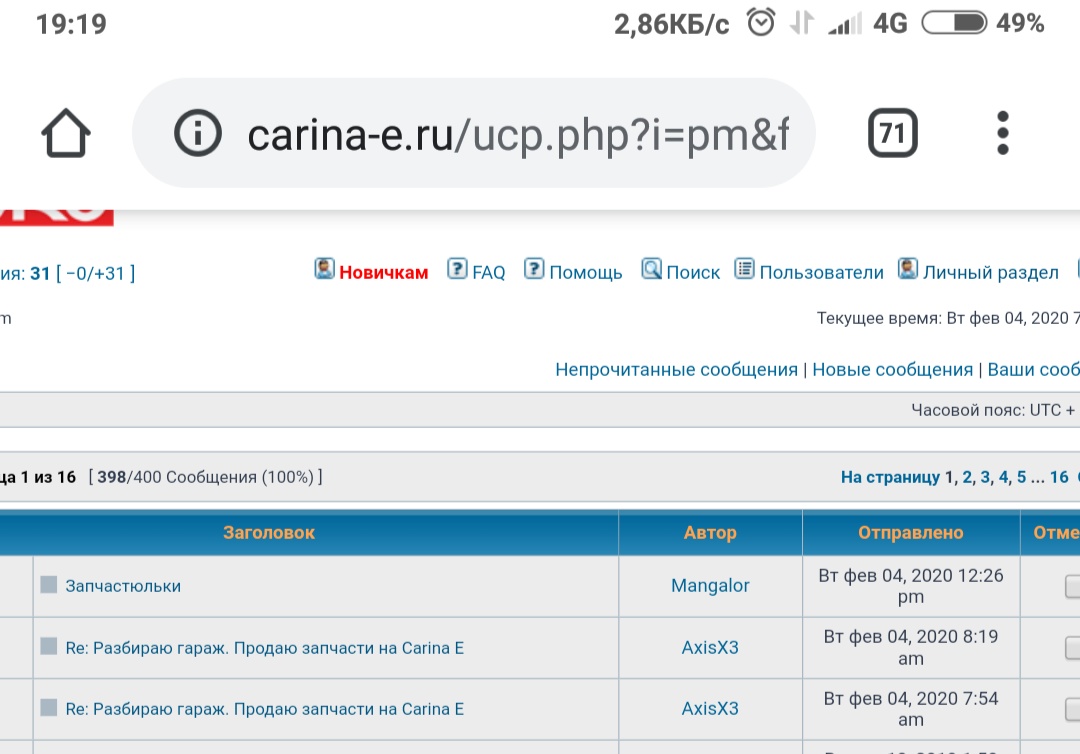Go to page 2 of messages
This screenshot has width=1080, height=754.
click(967, 478)
